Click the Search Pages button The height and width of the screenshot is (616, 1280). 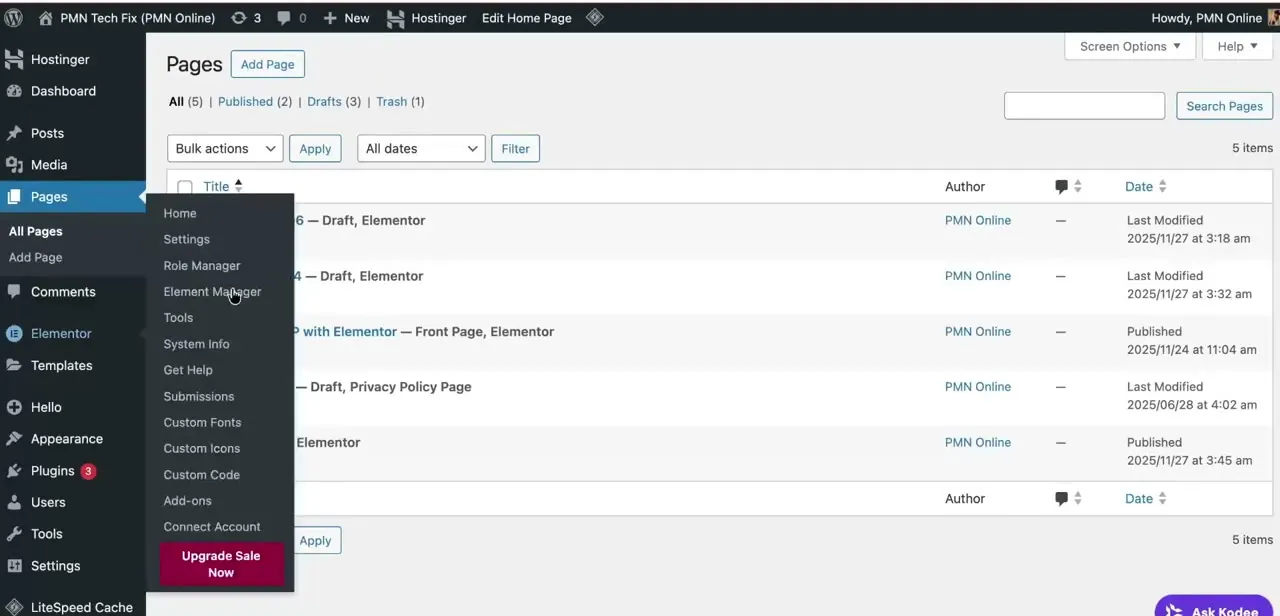coord(1224,106)
